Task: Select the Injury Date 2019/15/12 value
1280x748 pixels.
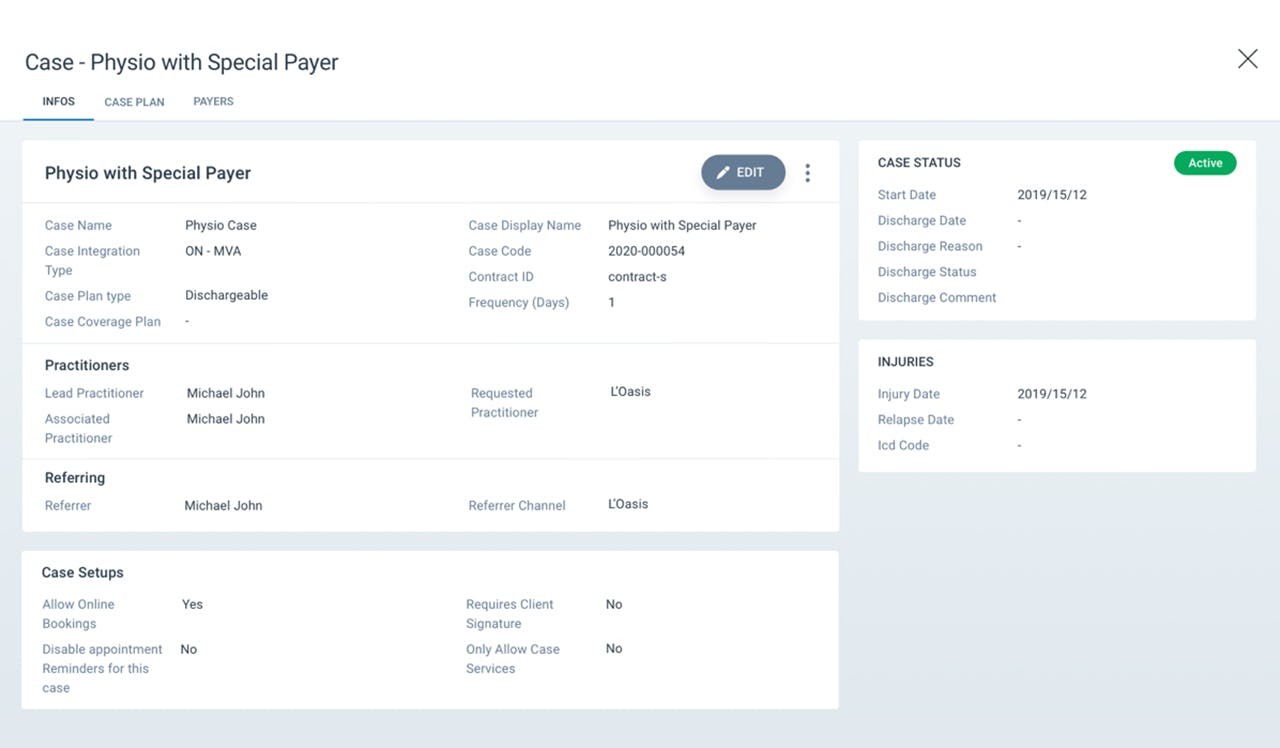Action: [1051, 394]
